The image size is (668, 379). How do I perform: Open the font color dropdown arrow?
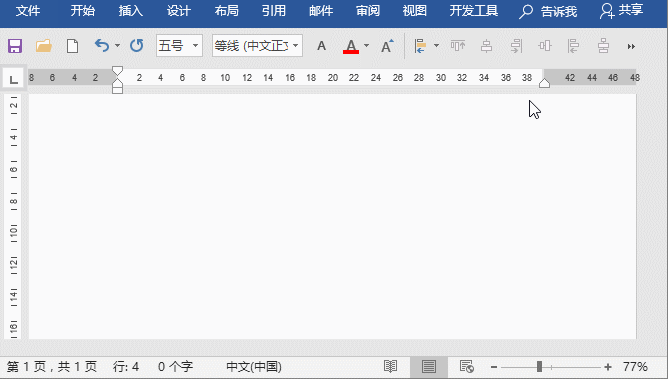pos(366,46)
